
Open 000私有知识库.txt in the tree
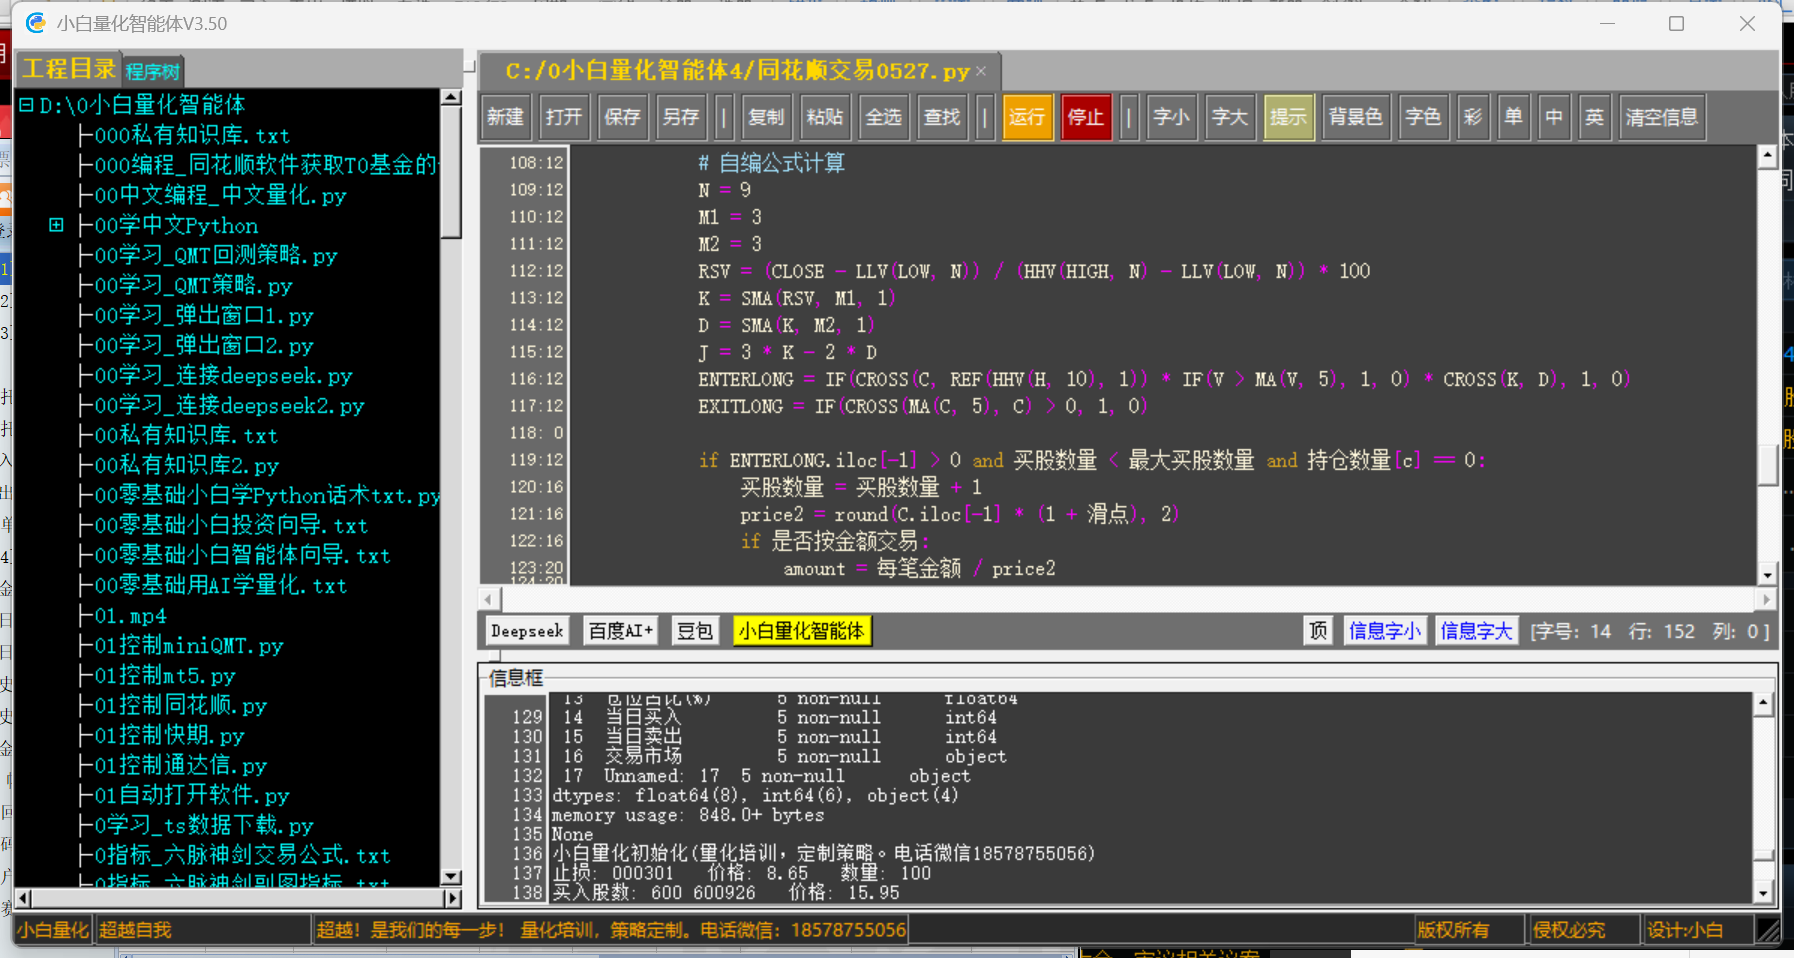point(192,135)
